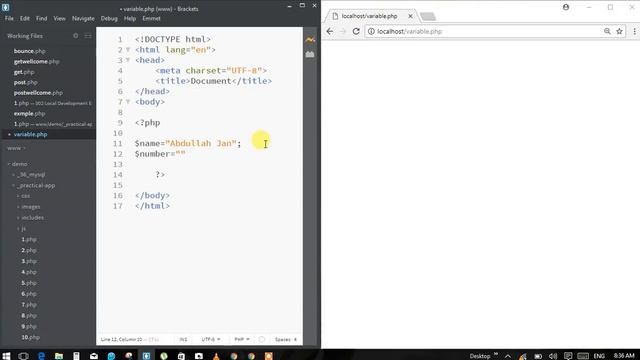Select variable.php in Working Files
This screenshot has width=640, height=360.
pos(30,134)
